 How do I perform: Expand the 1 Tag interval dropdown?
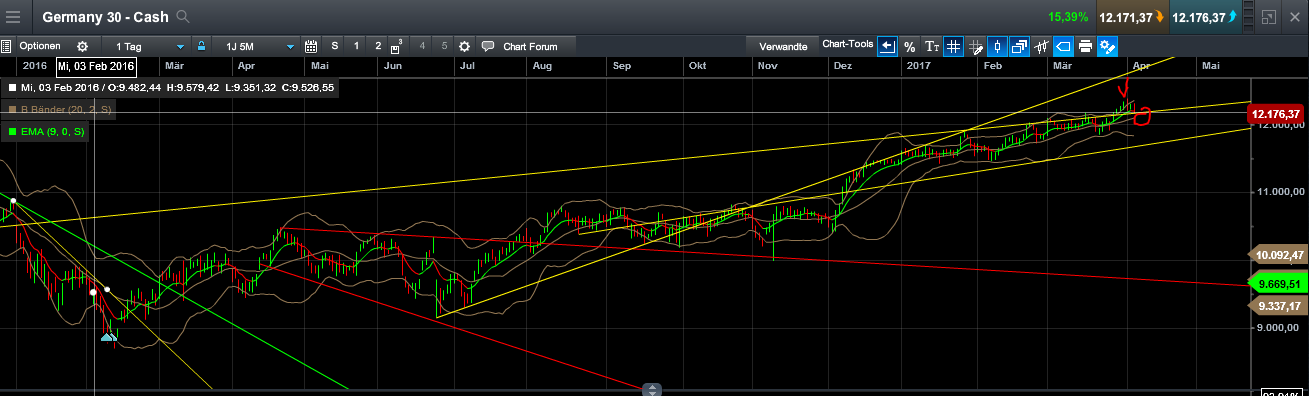point(150,47)
